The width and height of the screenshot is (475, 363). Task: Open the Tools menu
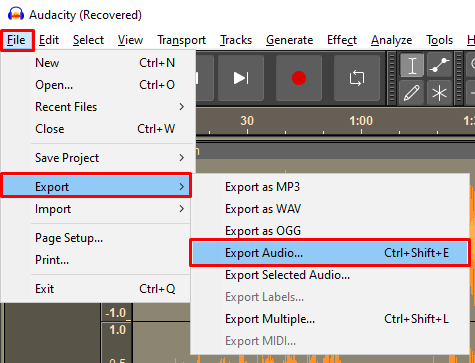(440, 40)
